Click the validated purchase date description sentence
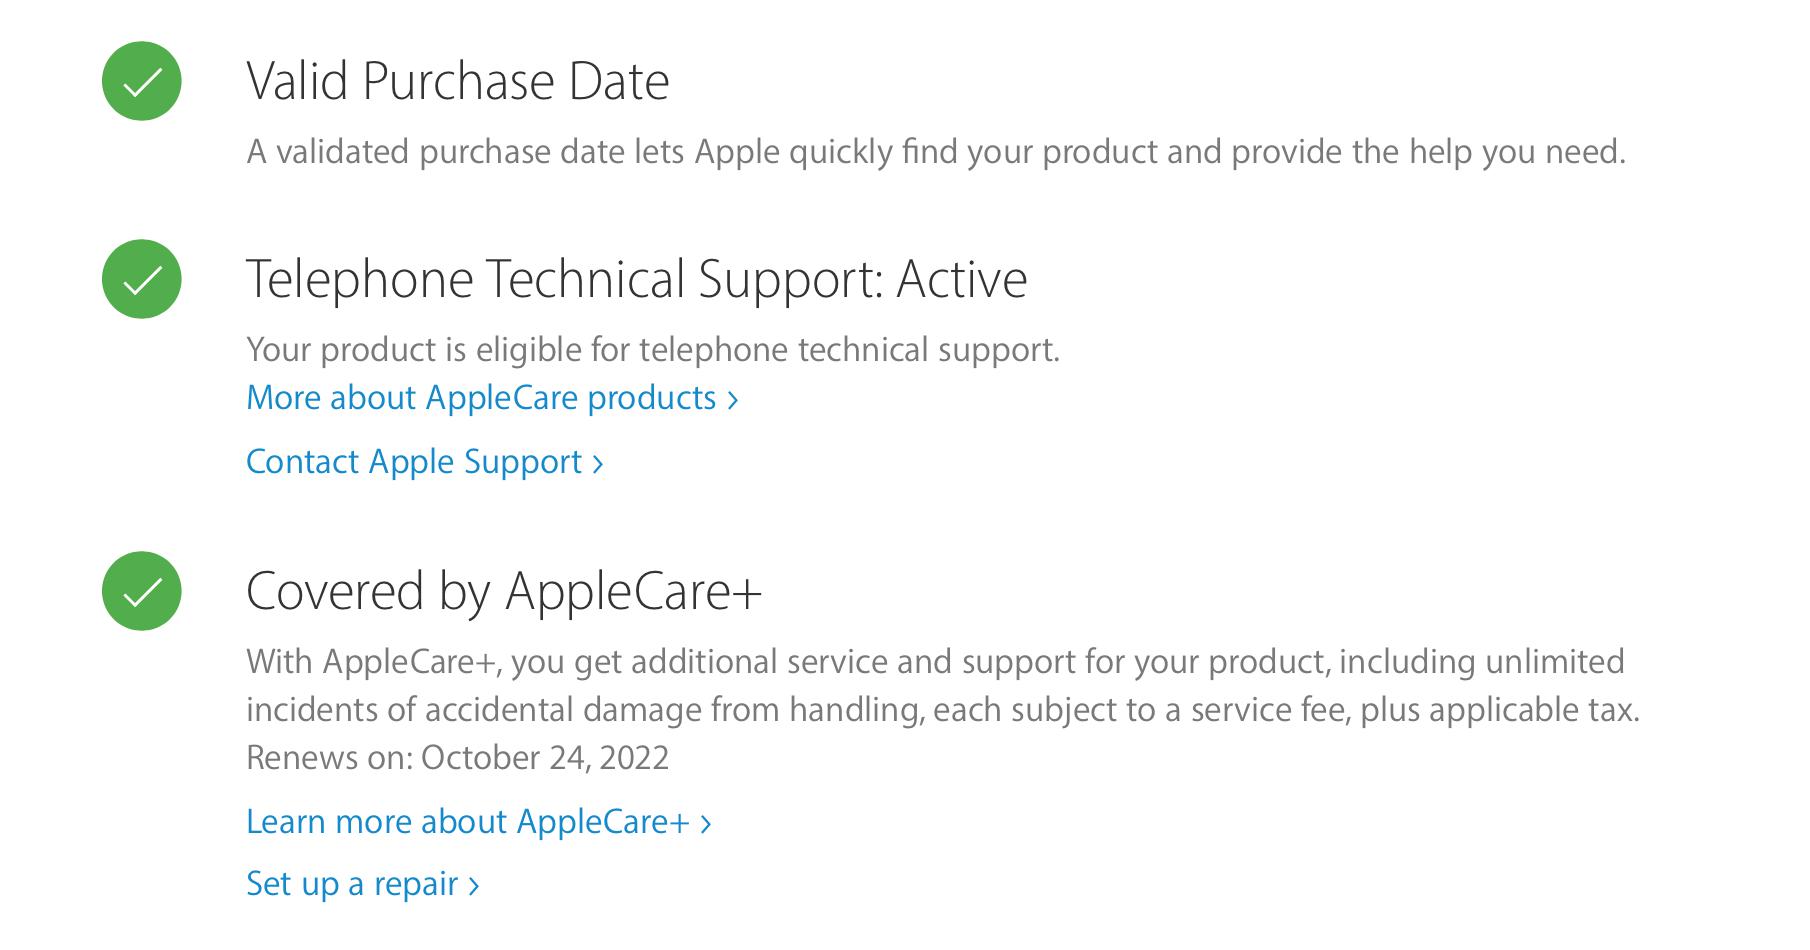 [x=936, y=152]
